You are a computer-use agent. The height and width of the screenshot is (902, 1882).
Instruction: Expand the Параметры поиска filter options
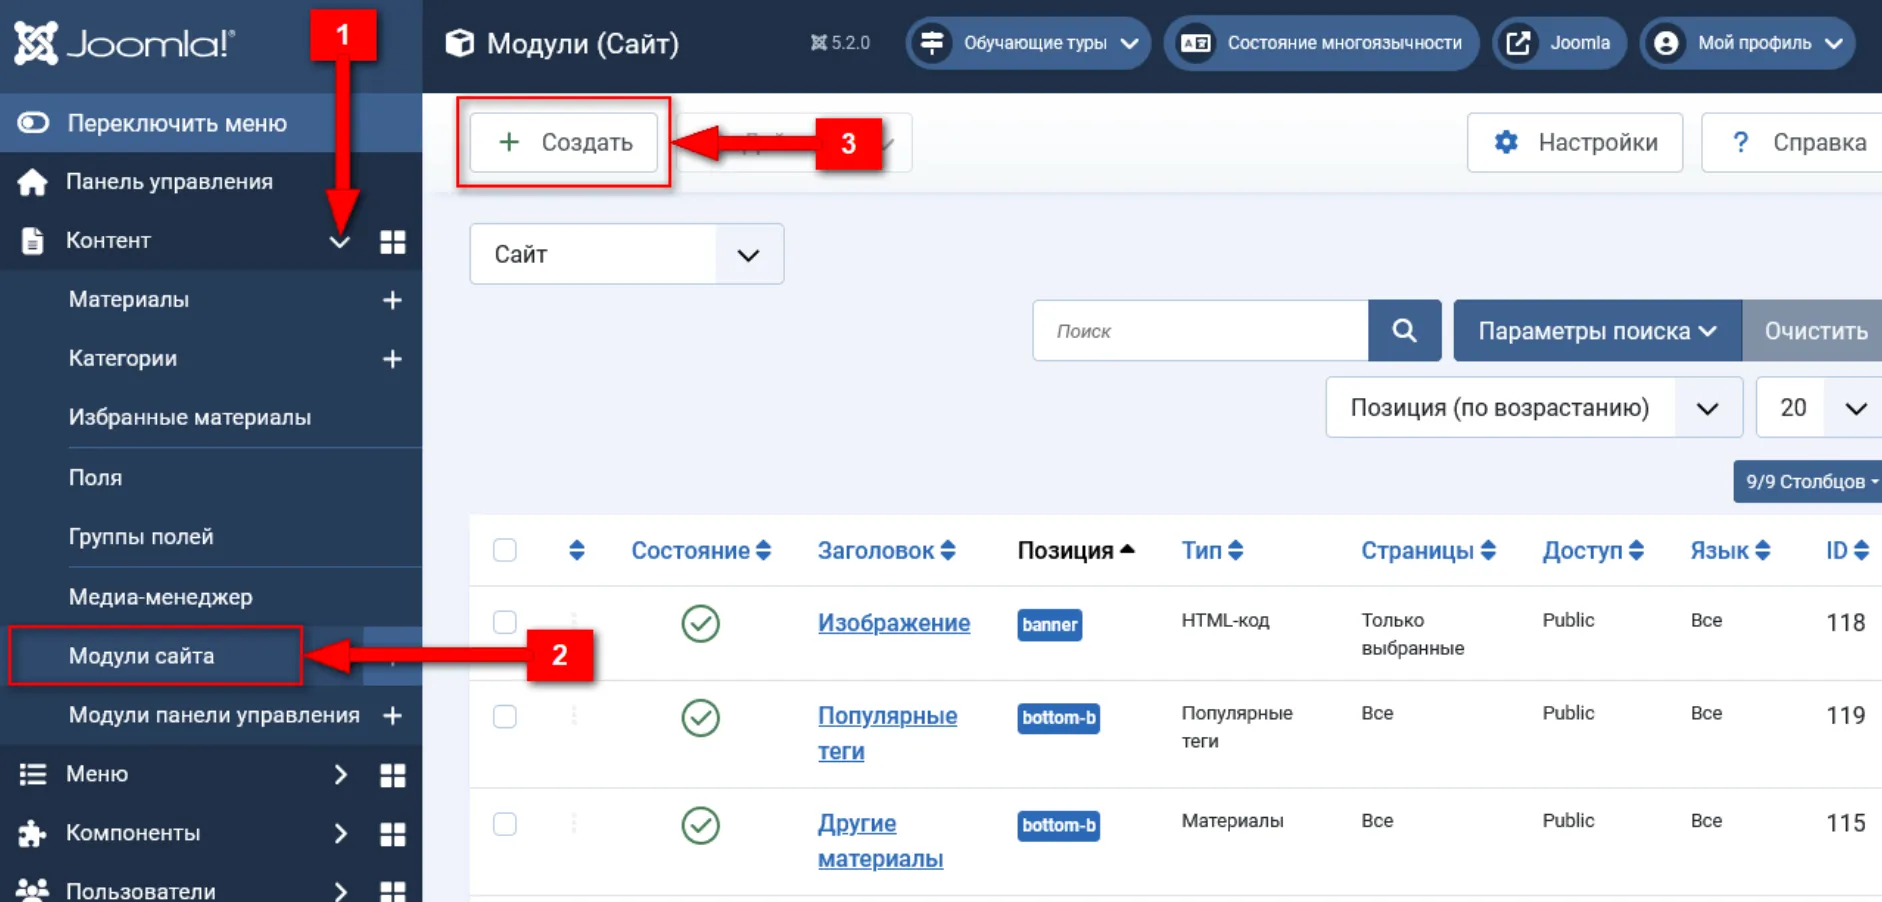point(1596,331)
